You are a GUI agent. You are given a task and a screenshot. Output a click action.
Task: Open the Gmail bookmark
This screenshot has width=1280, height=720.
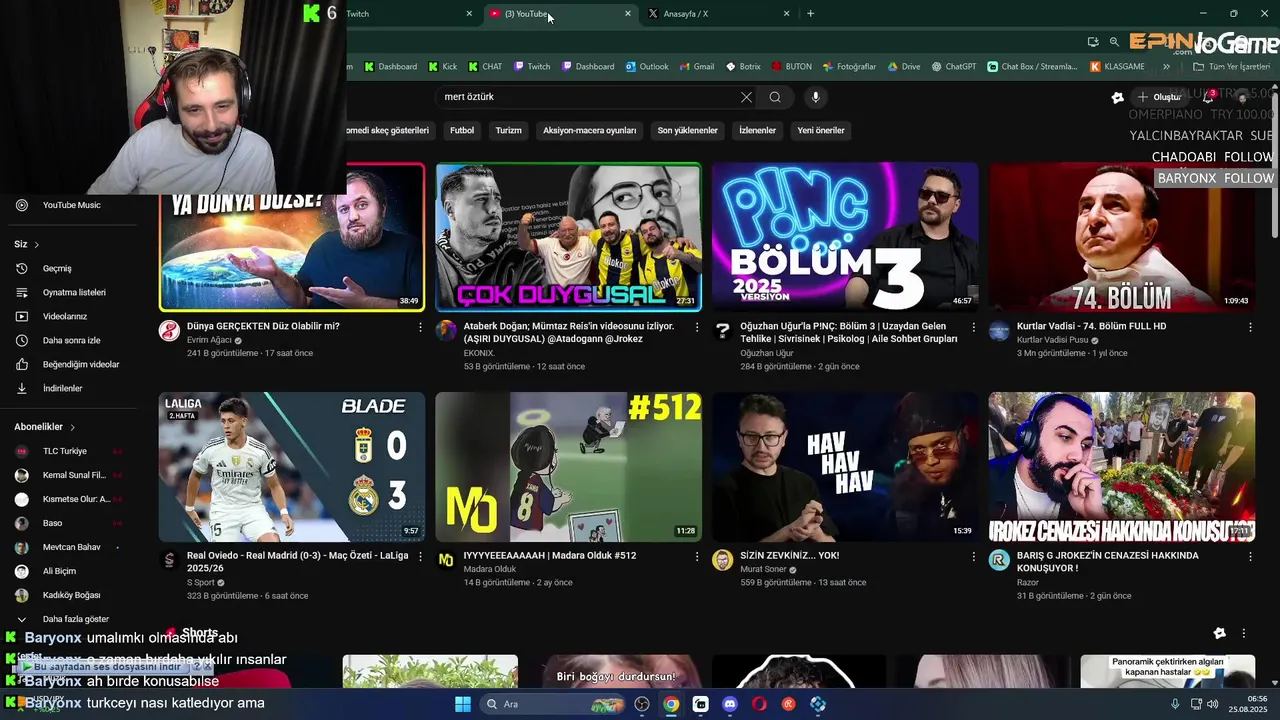pos(696,67)
